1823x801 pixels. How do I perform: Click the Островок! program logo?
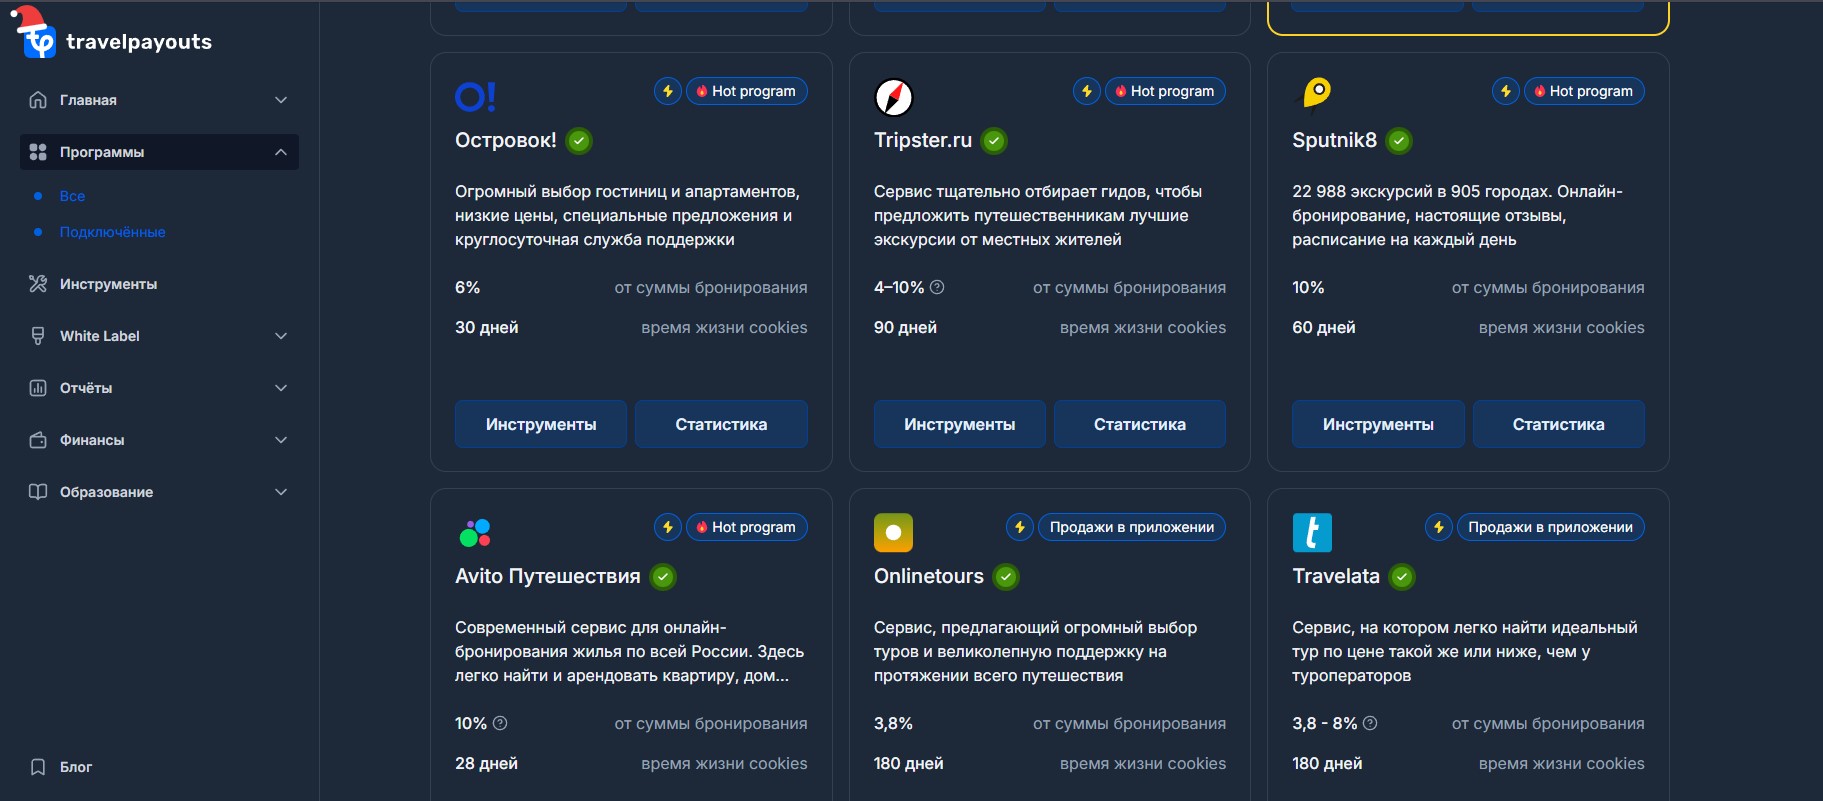click(475, 96)
